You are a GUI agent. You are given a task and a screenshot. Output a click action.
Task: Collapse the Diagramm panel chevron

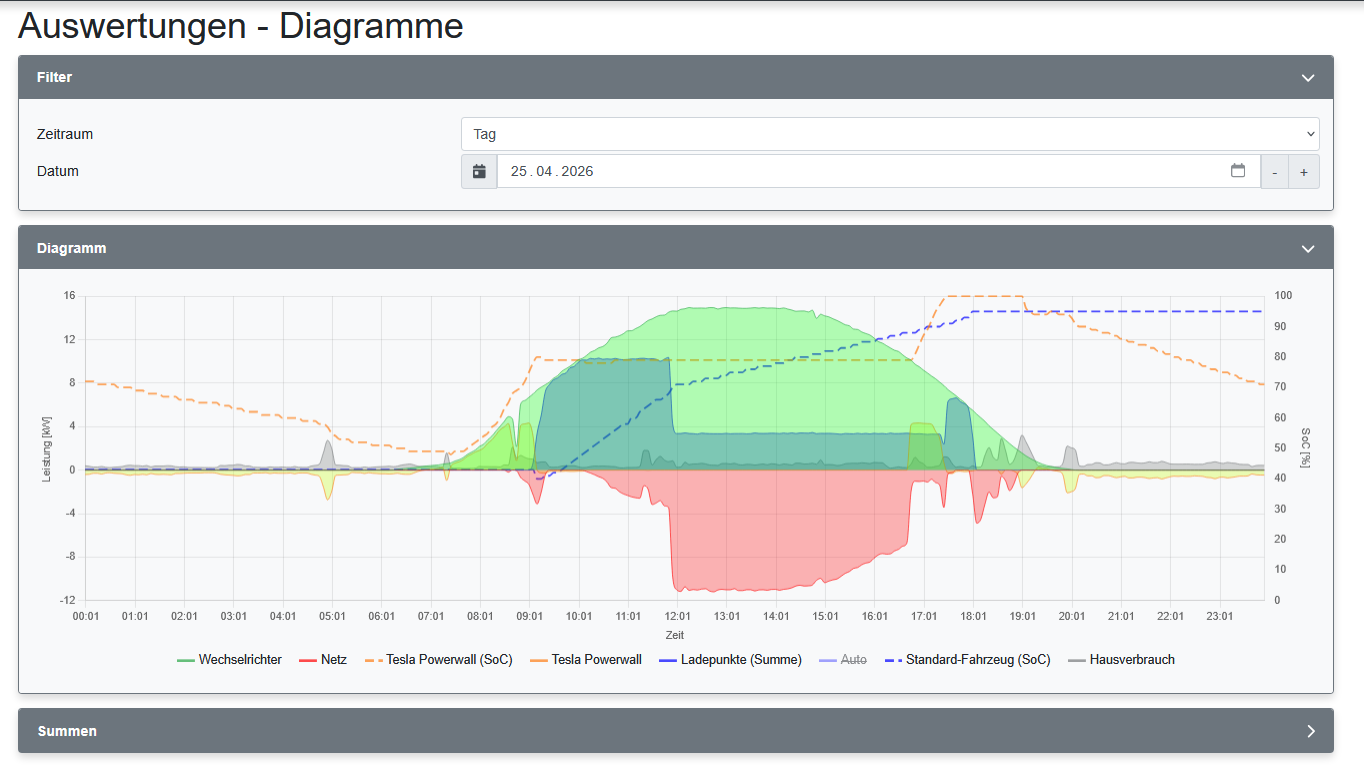1307,249
